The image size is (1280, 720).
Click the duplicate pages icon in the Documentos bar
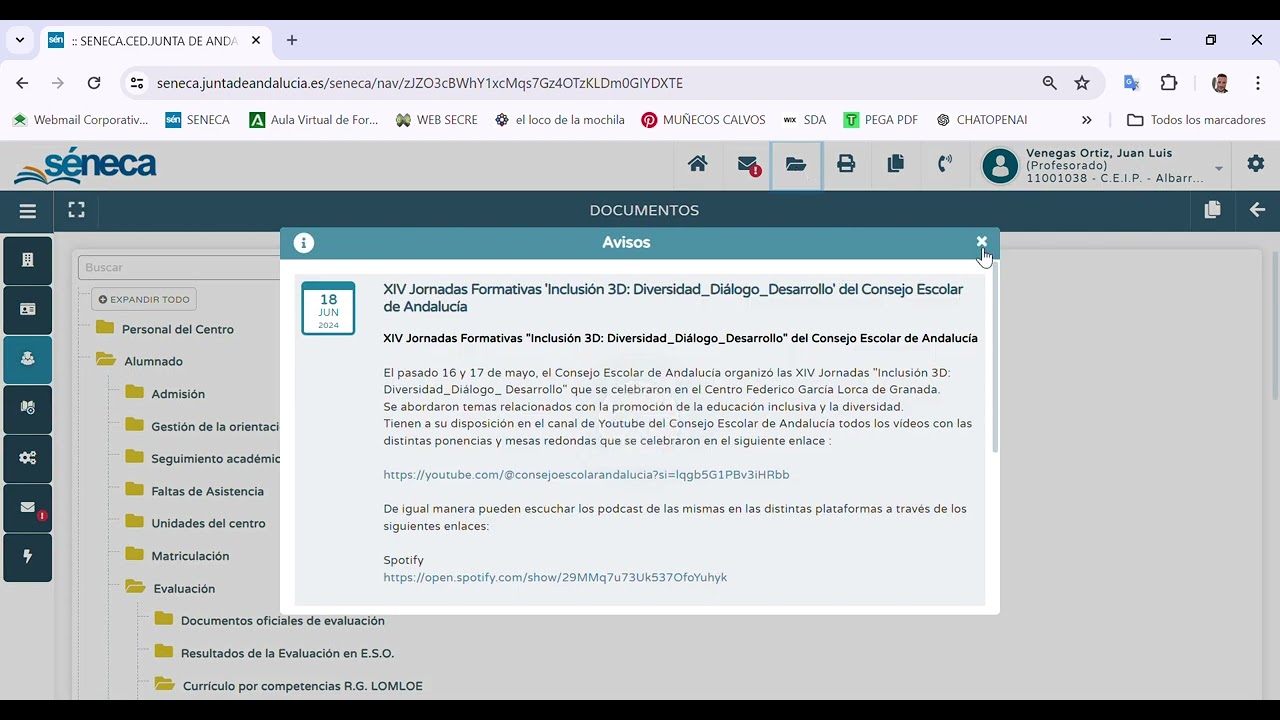[x=1213, y=210]
